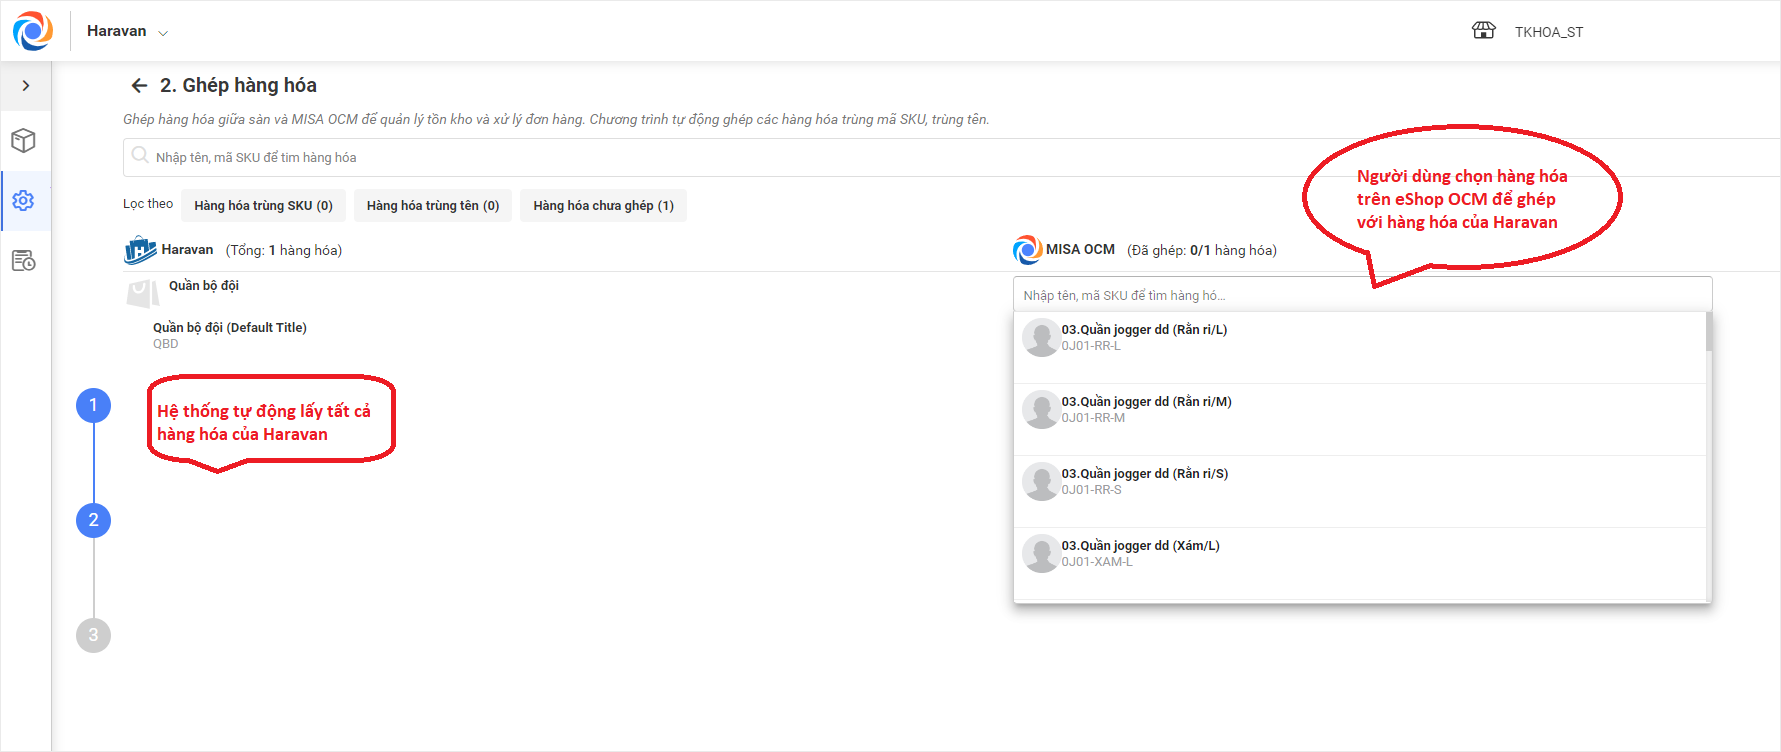Open the MISA OCM product search combo box

[1360, 295]
